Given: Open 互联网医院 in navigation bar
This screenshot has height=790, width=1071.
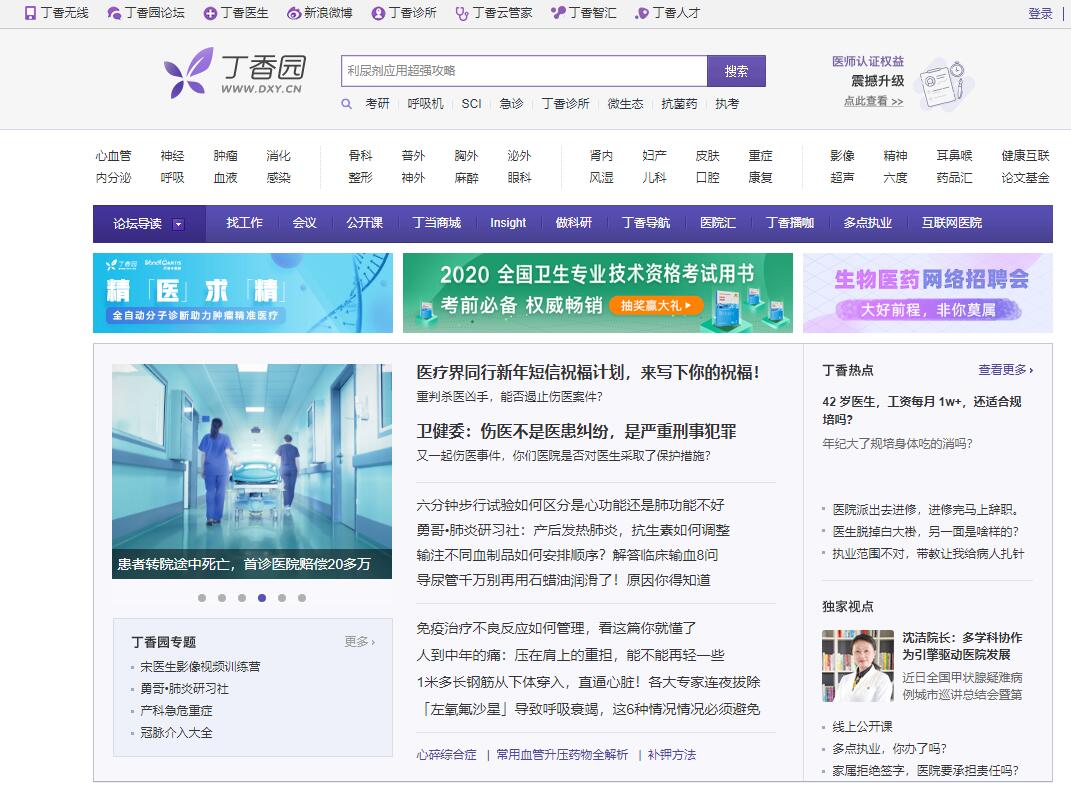Looking at the screenshot, I should 951,223.
